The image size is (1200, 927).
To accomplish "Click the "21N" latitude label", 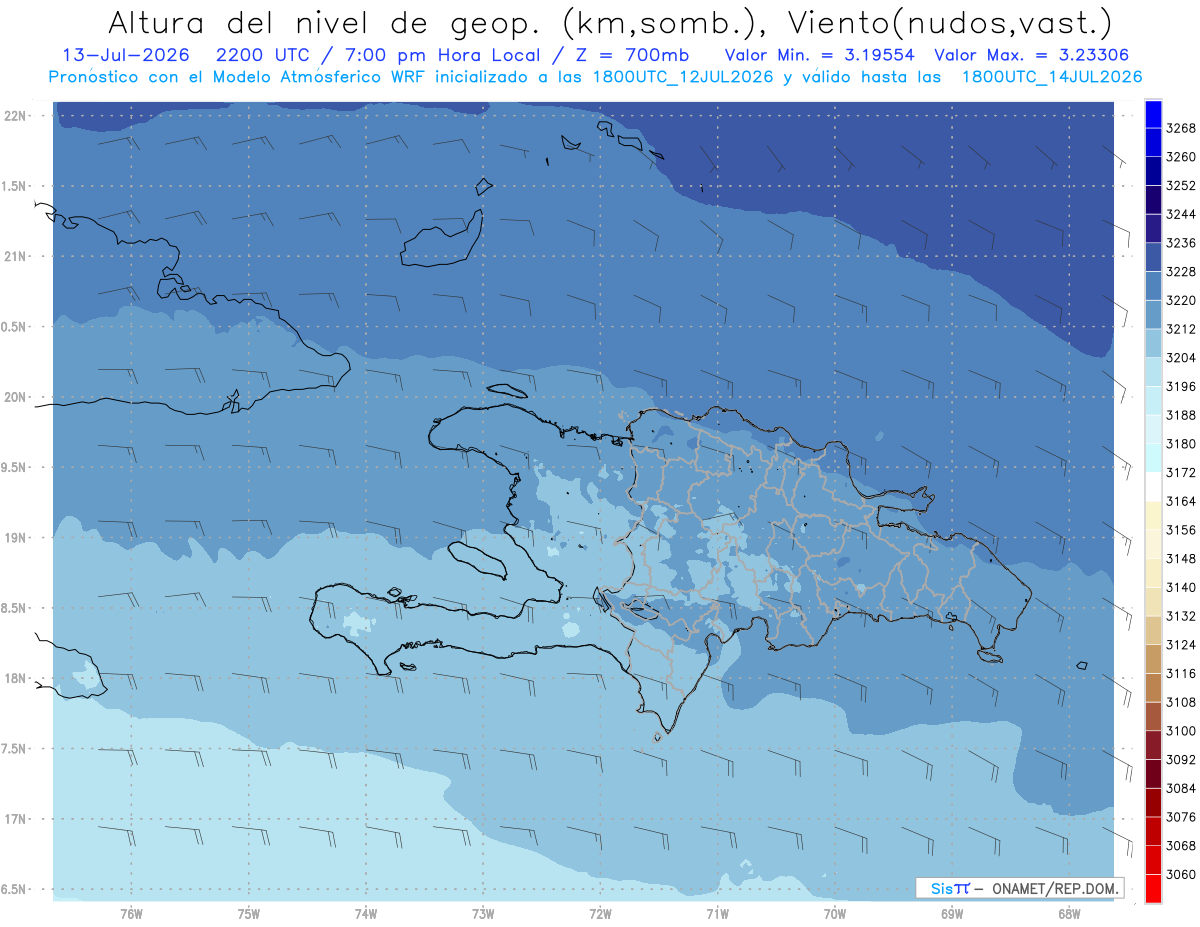I will click(15, 256).
